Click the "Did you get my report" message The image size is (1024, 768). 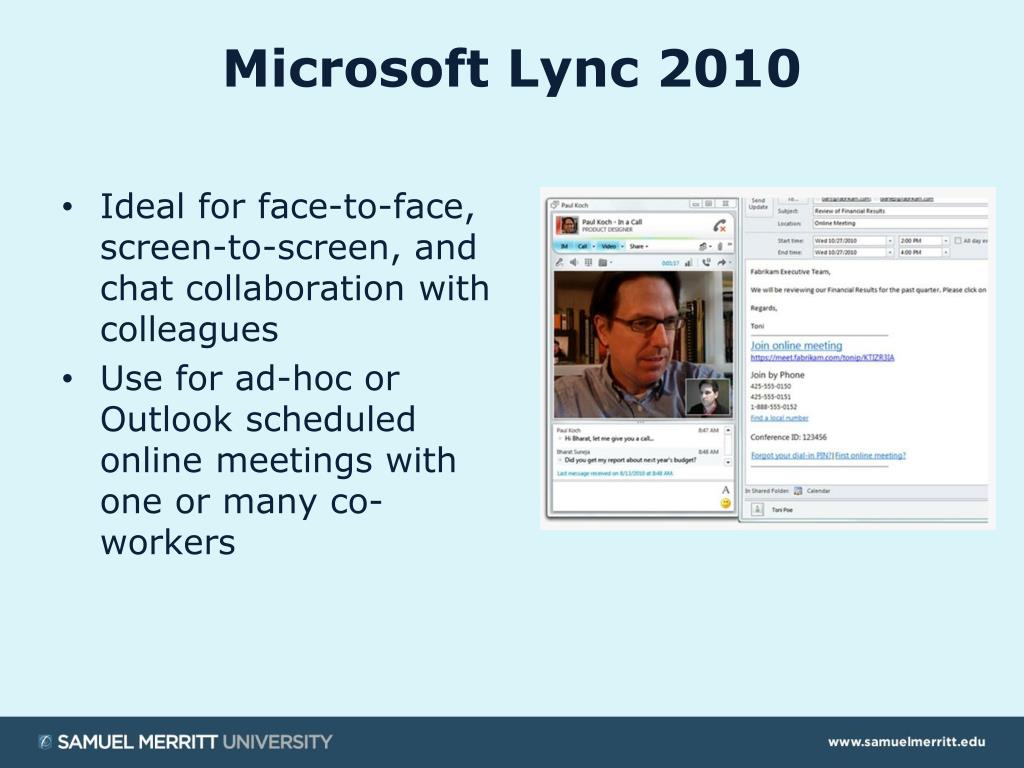click(x=630, y=460)
